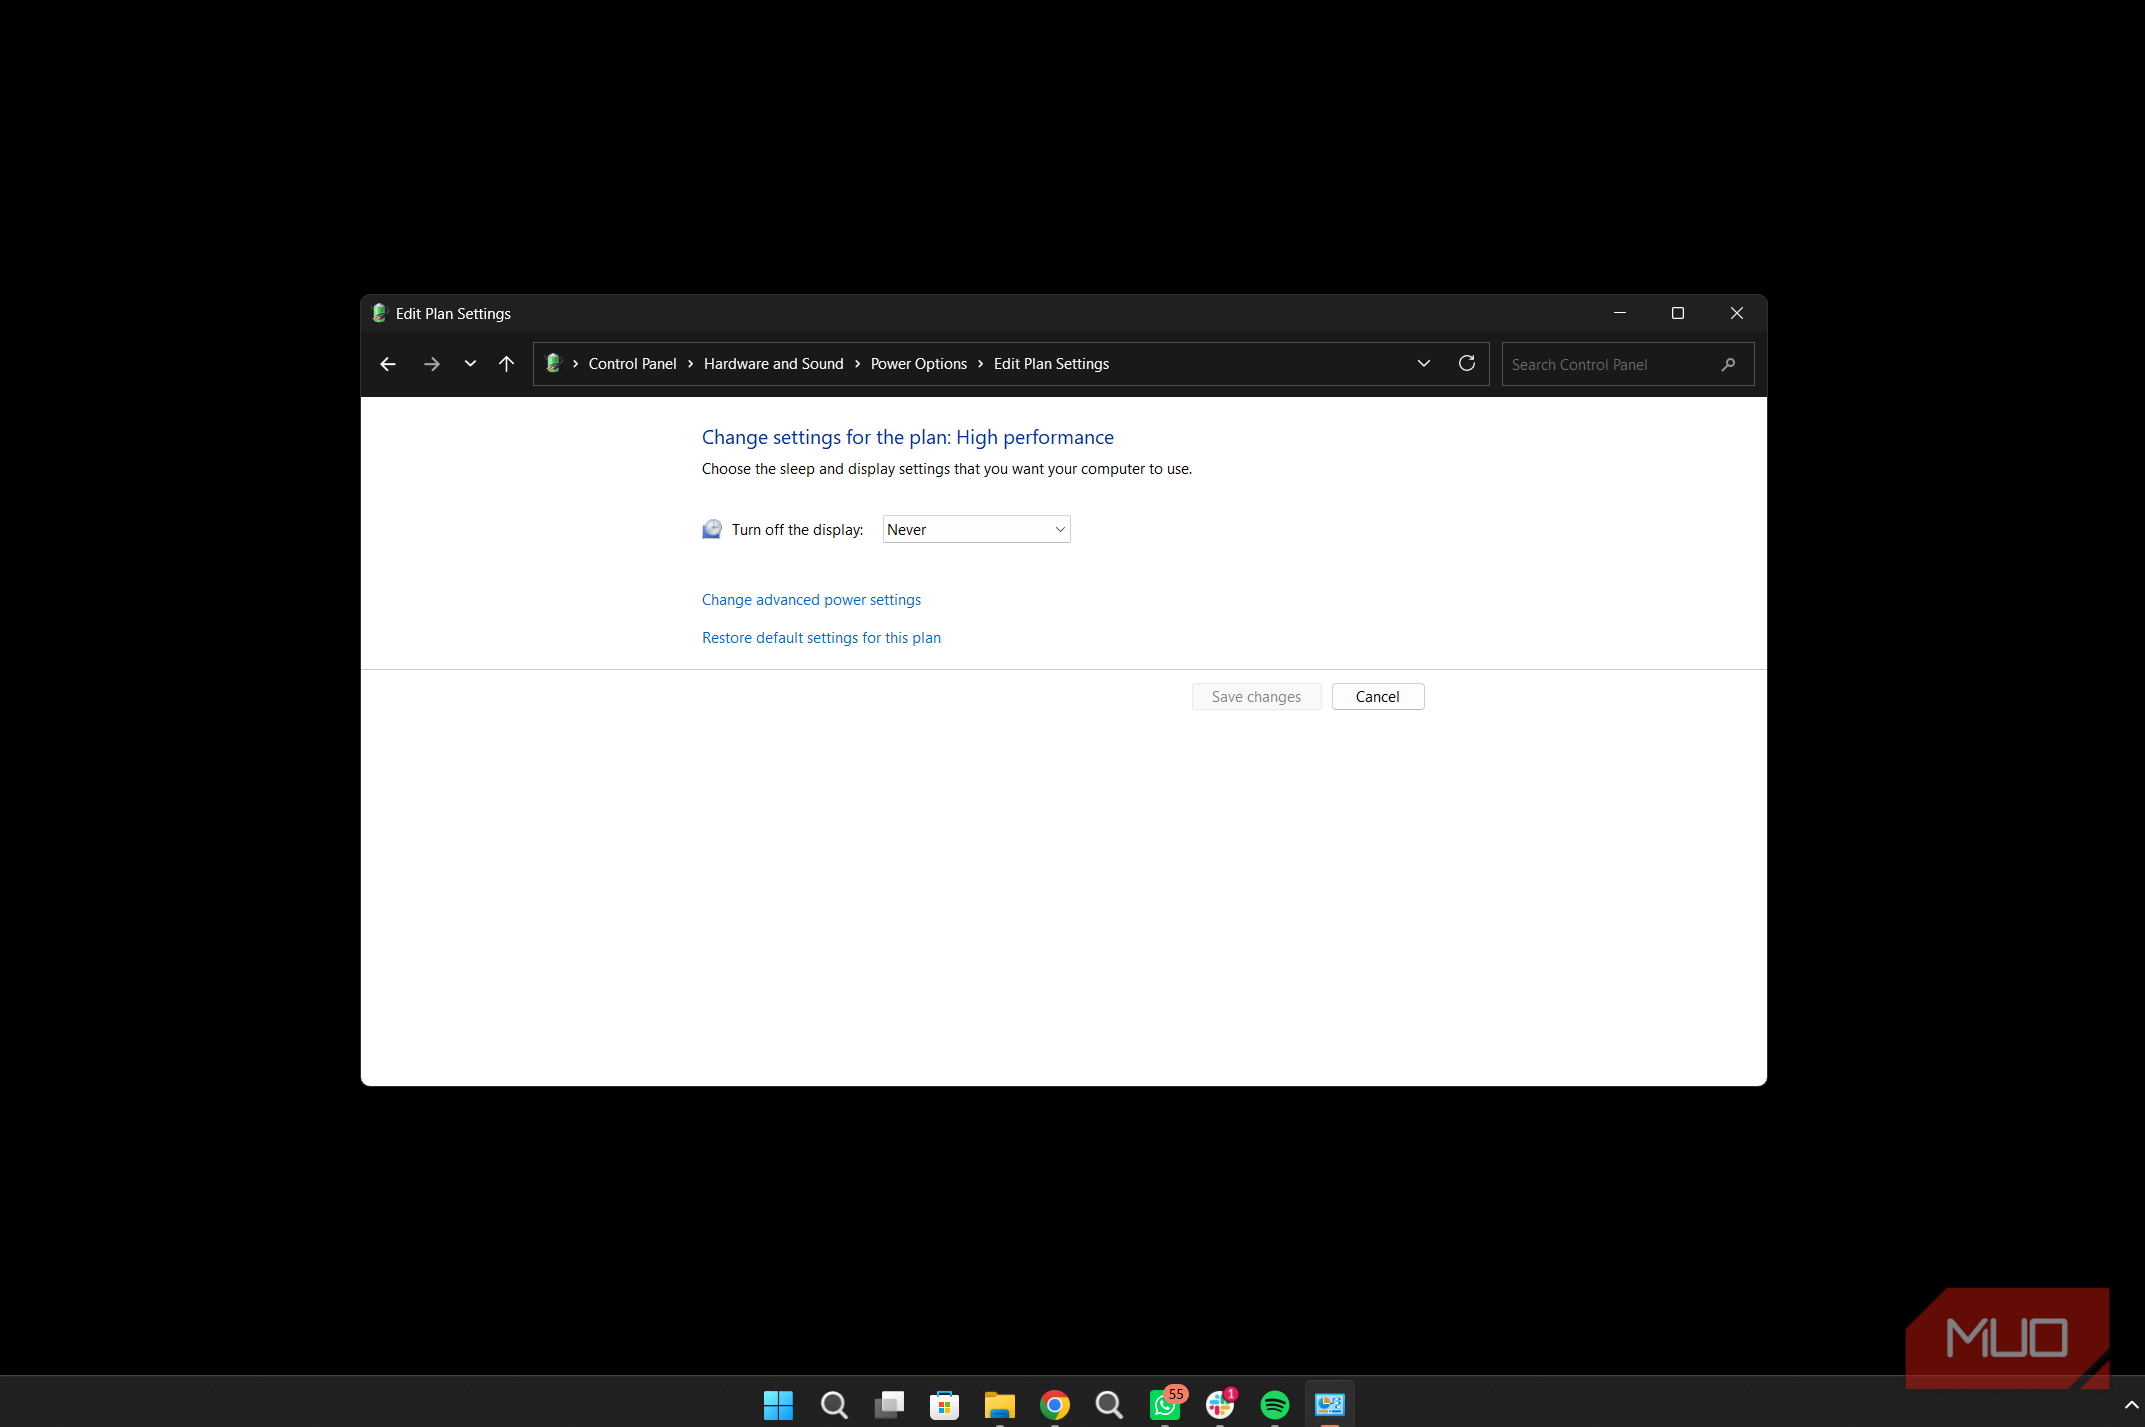Screen dimensions: 2145x1427
Task: Open the Turn off the display dropdown
Action: point(976,529)
